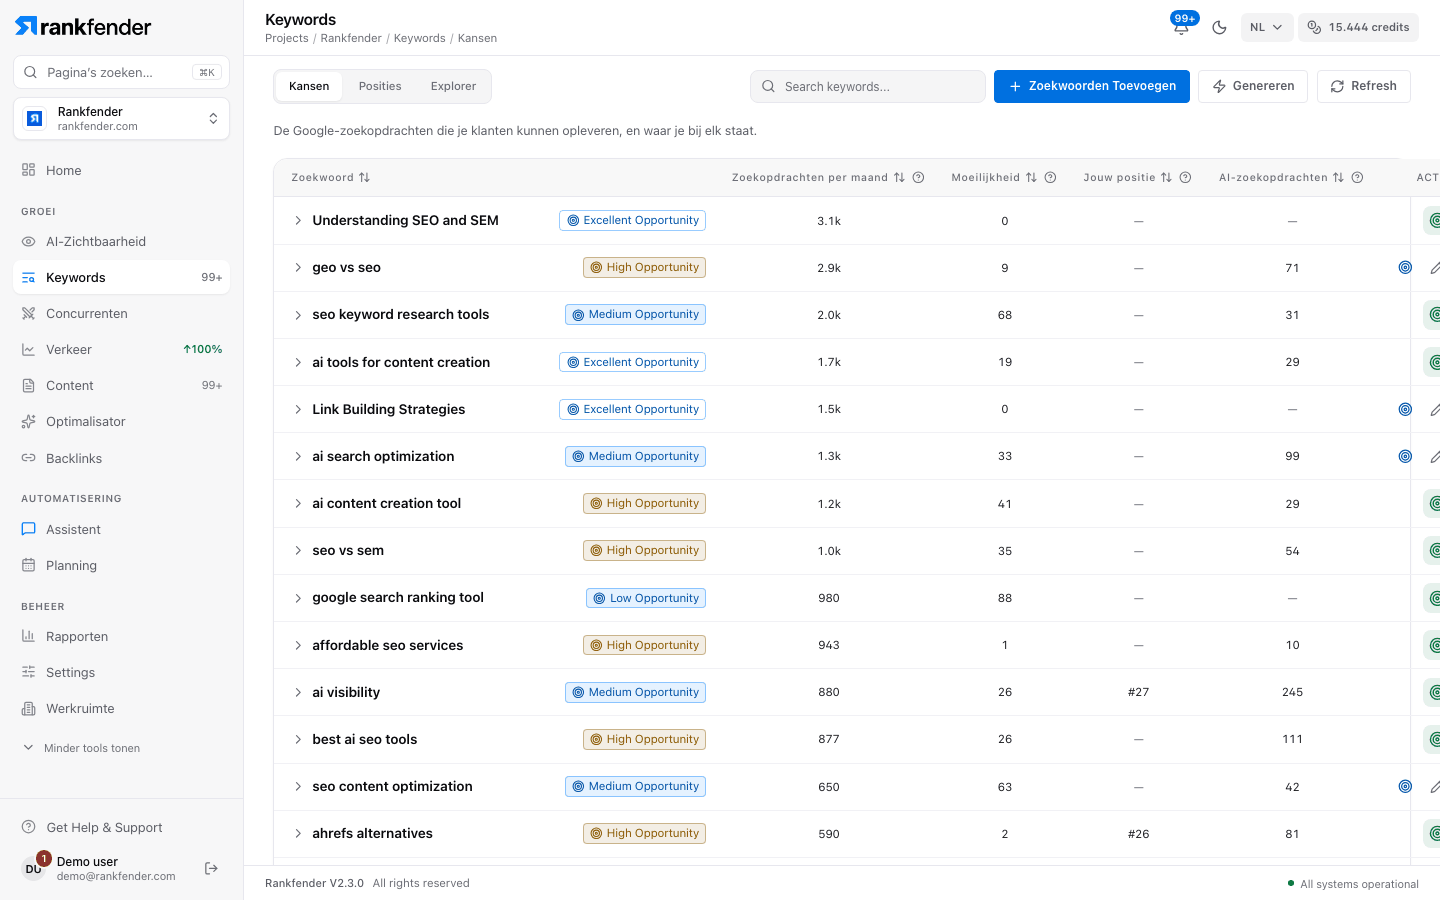Click the logout icon next to Demo user
Viewport: 1440px width, 900px height.
(211, 868)
